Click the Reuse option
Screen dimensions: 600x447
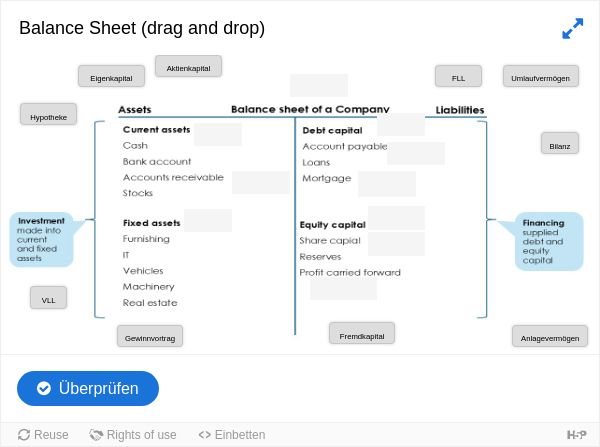click(43, 435)
